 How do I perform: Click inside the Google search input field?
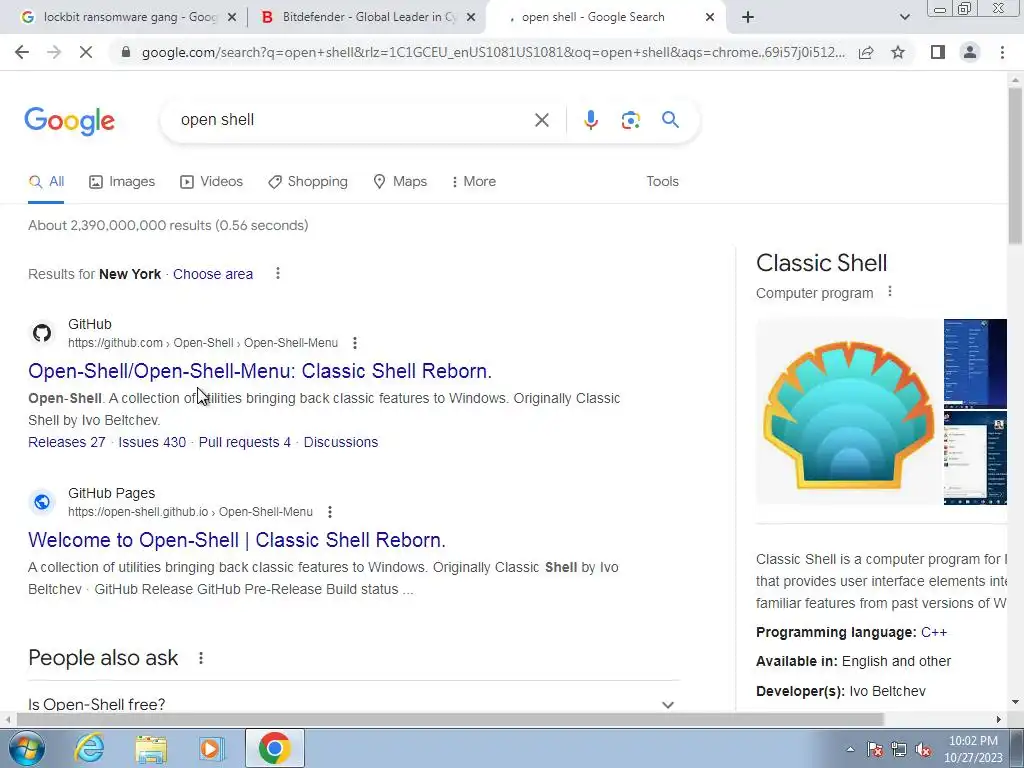(x=353, y=120)
